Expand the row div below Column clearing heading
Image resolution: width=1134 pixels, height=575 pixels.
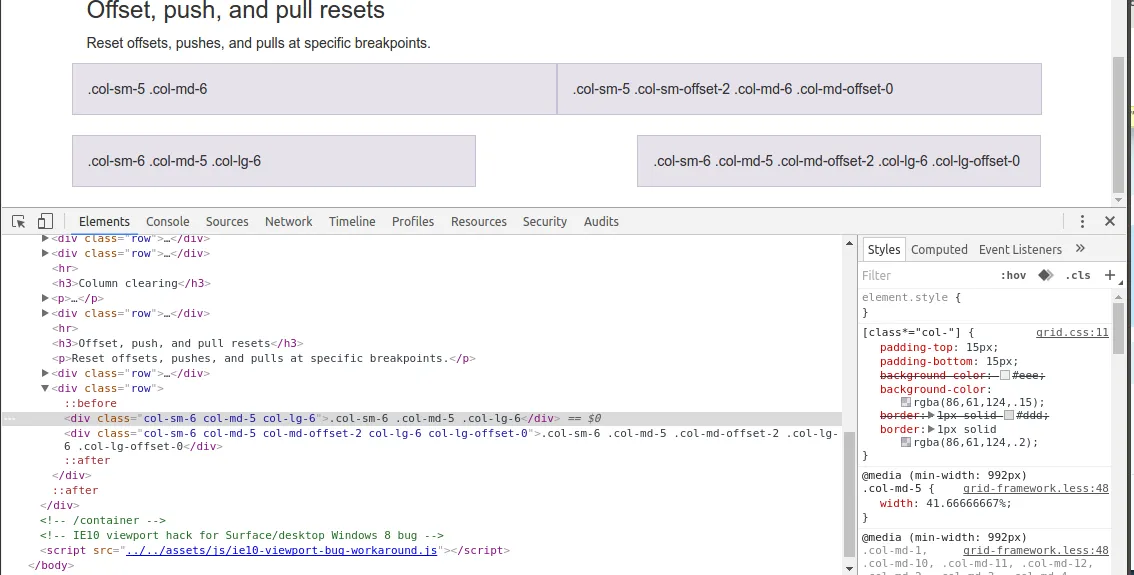click(x=45, y=313)
